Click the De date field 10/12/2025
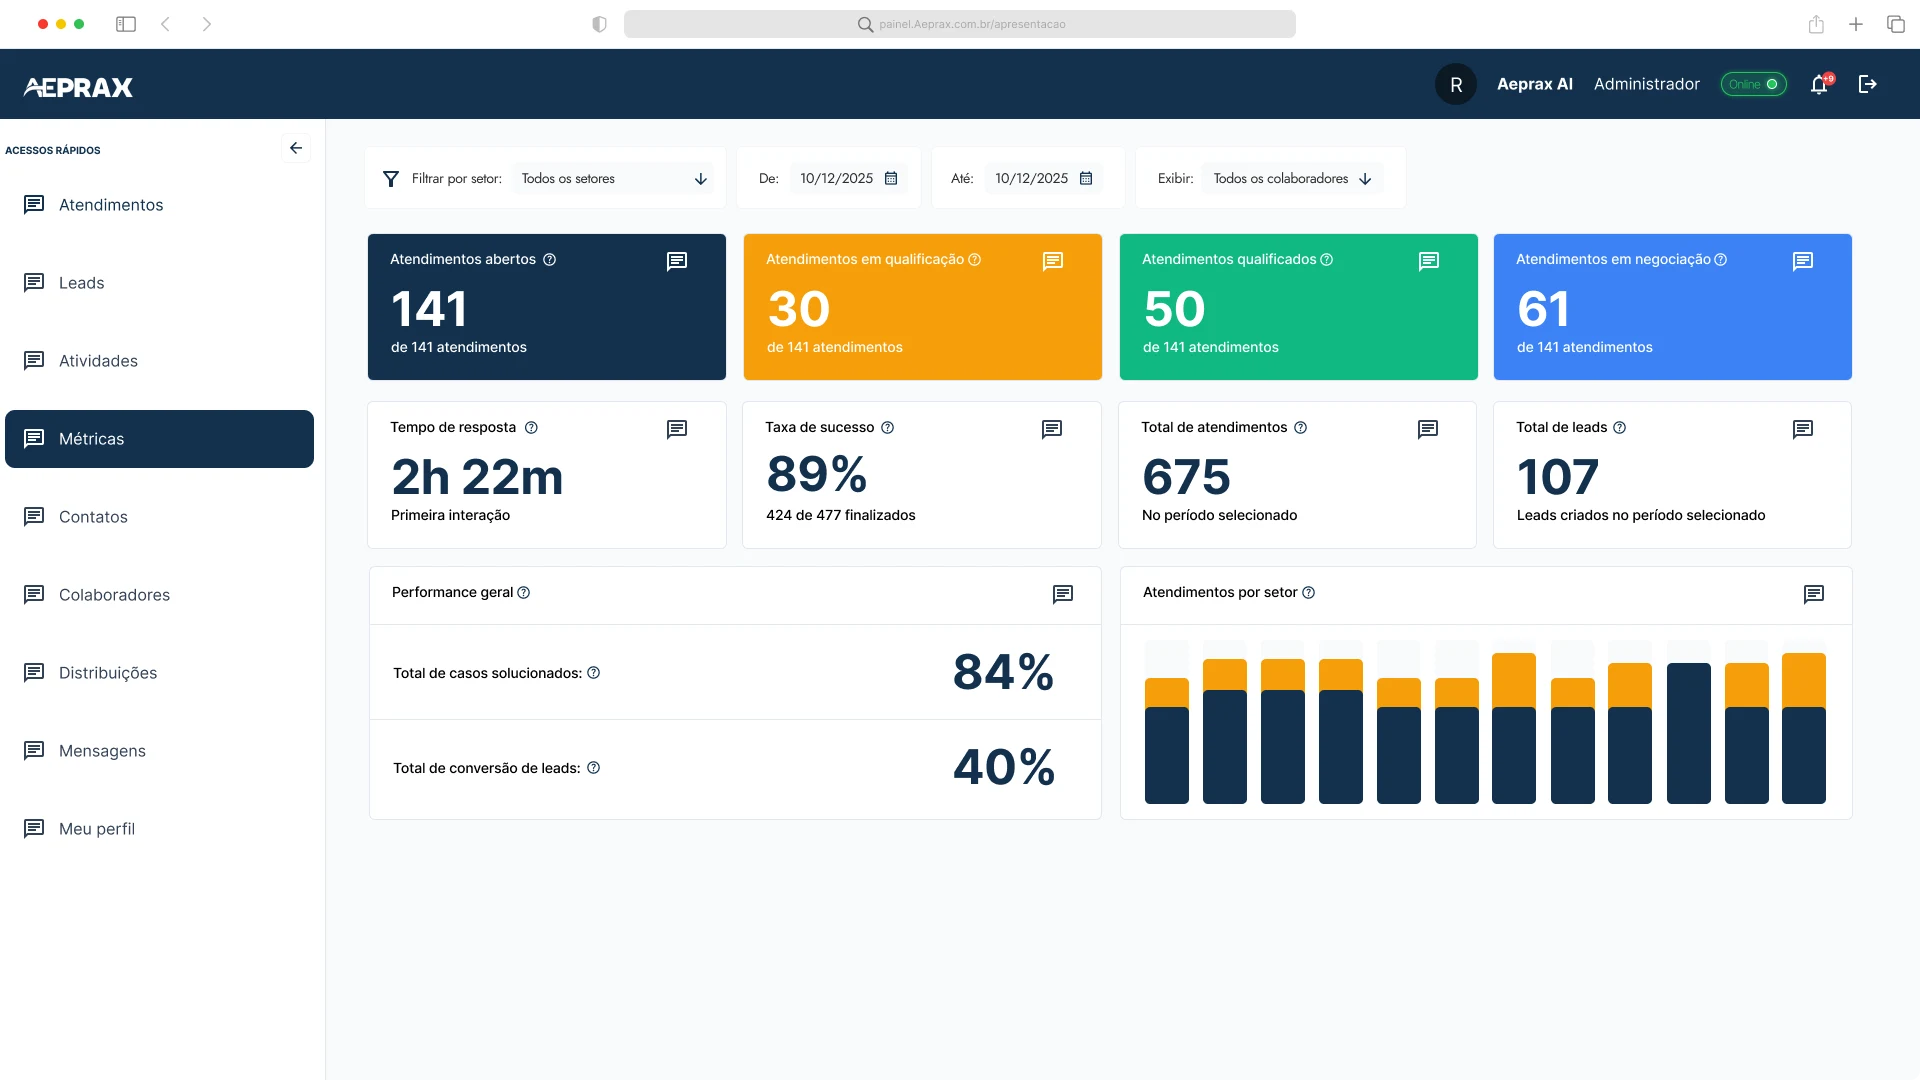This screenshot has width=1920, height=1080. click(848, 178)
